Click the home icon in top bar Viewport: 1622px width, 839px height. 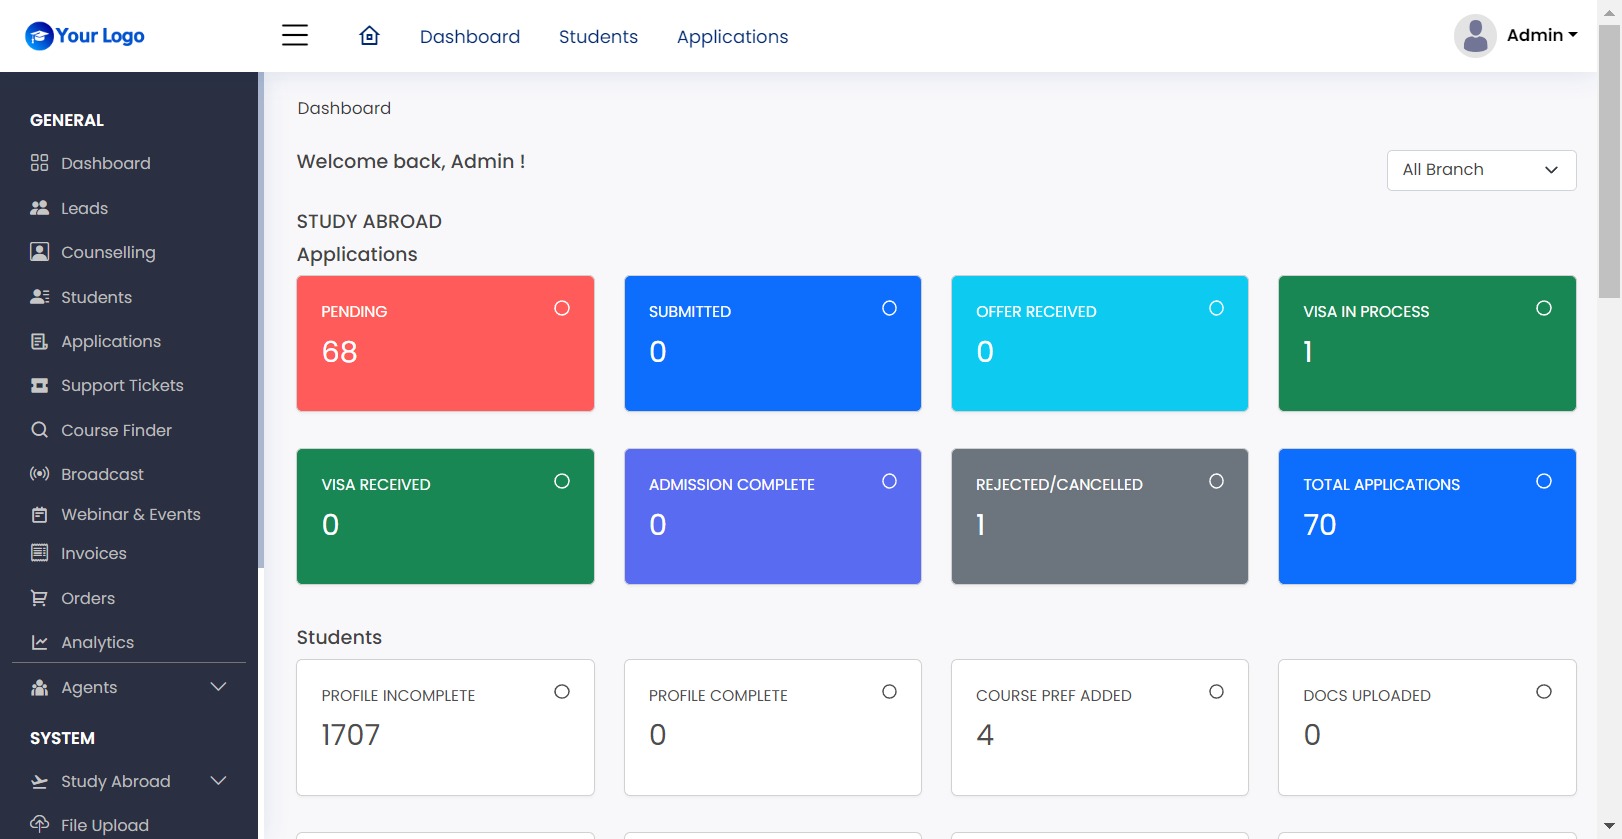click(369, 36)
